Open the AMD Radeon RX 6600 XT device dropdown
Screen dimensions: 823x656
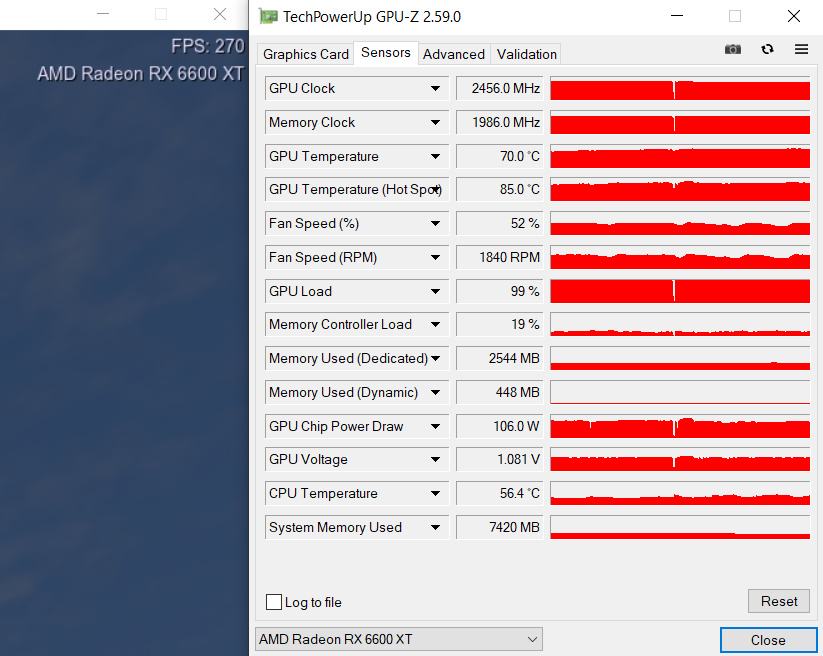point(398,639)
